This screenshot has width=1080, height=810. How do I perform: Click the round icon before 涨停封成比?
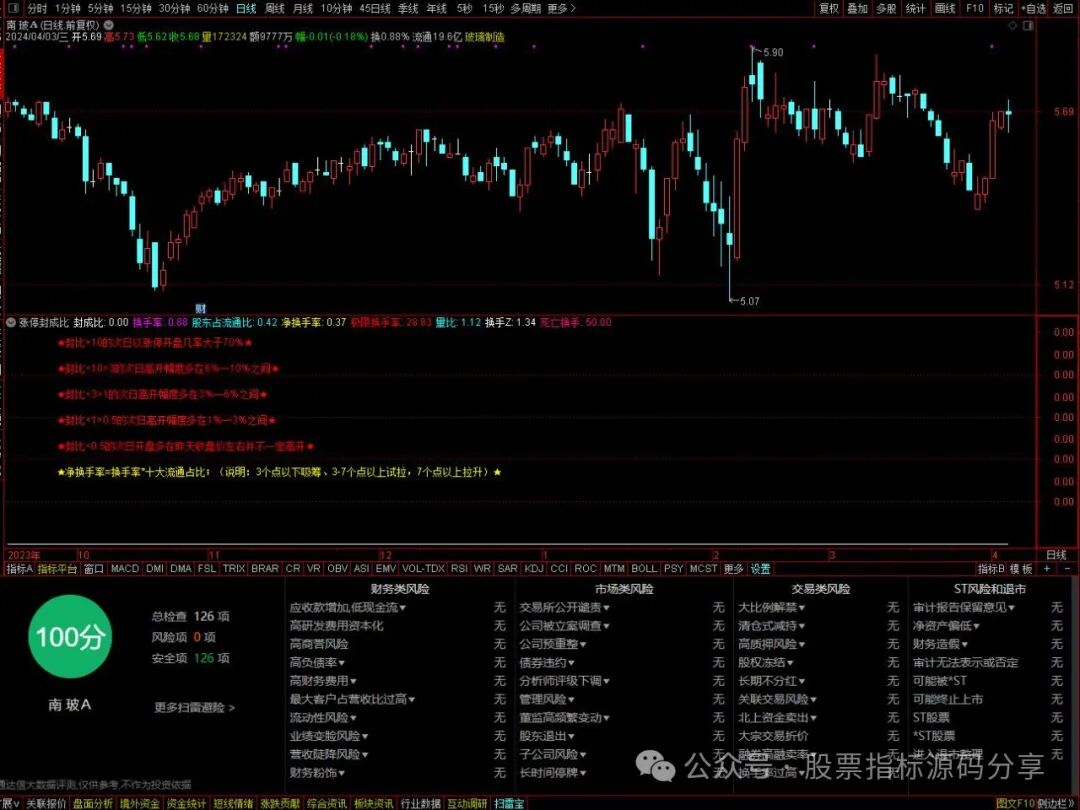coord(11,322)
